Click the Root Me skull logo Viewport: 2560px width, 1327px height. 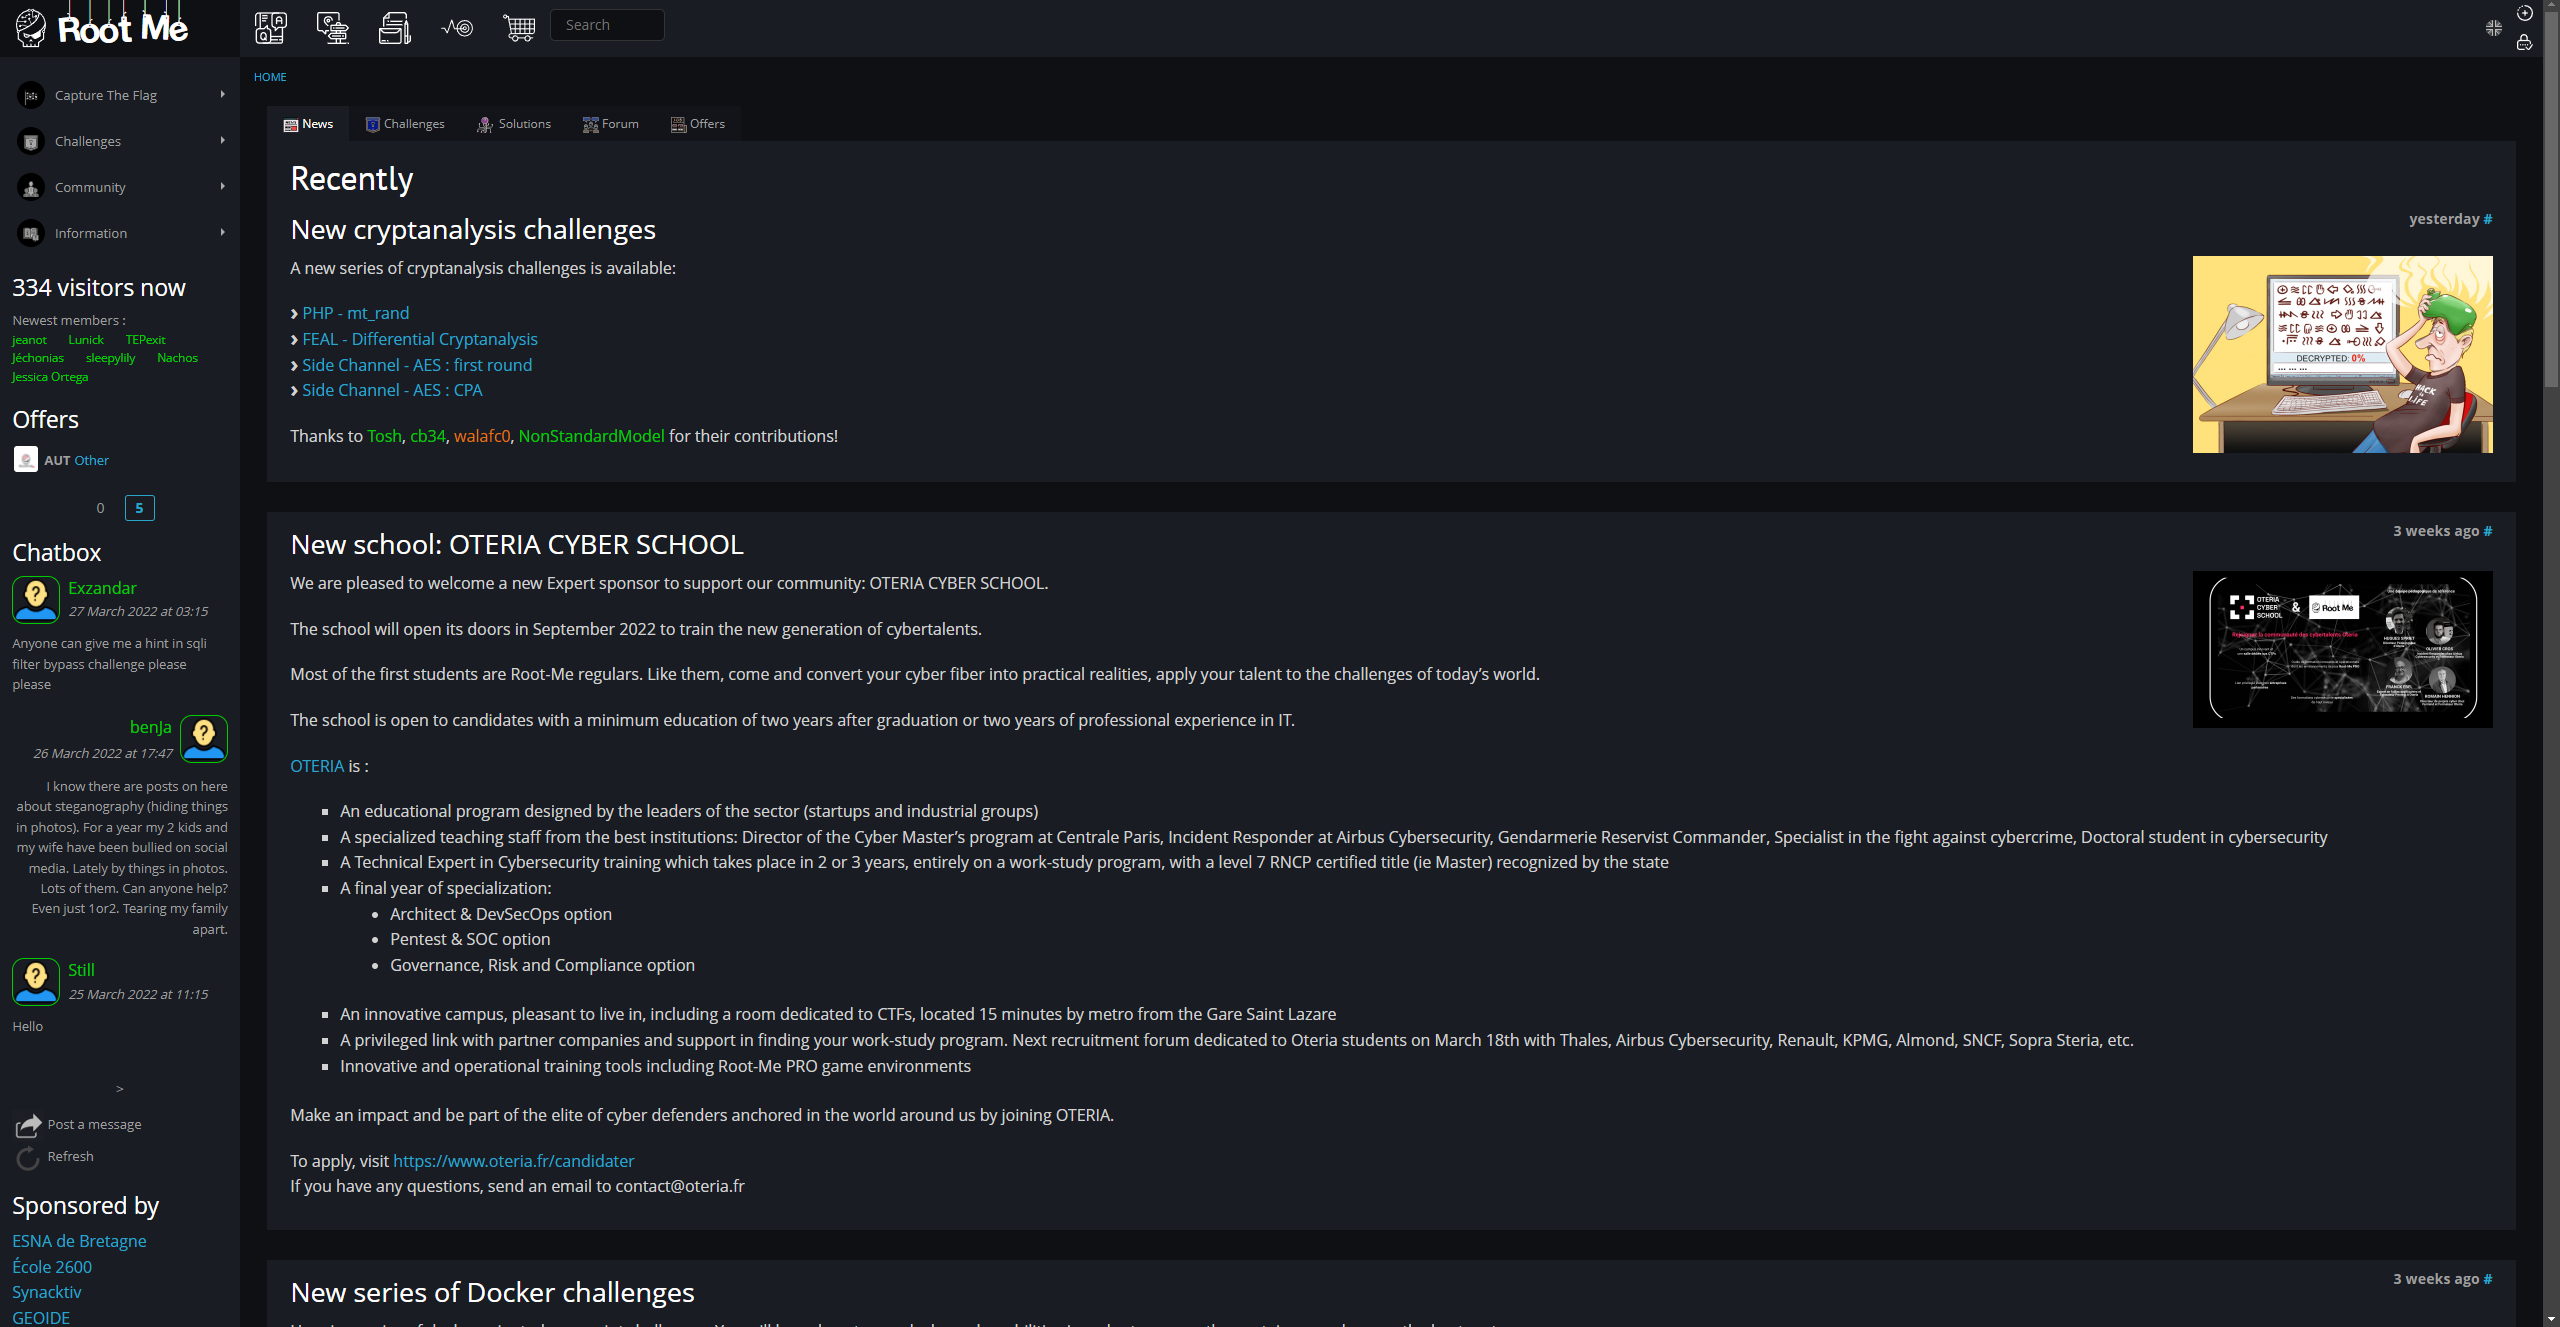31,28
